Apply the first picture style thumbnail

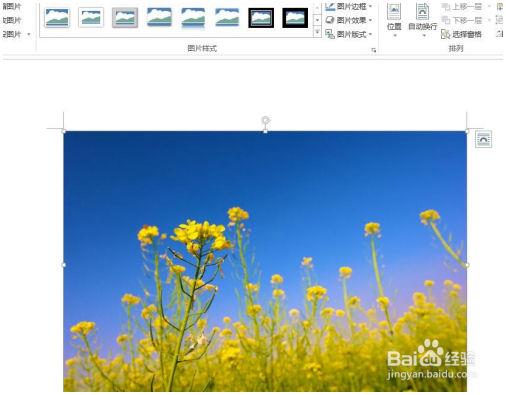coord(57,17)
